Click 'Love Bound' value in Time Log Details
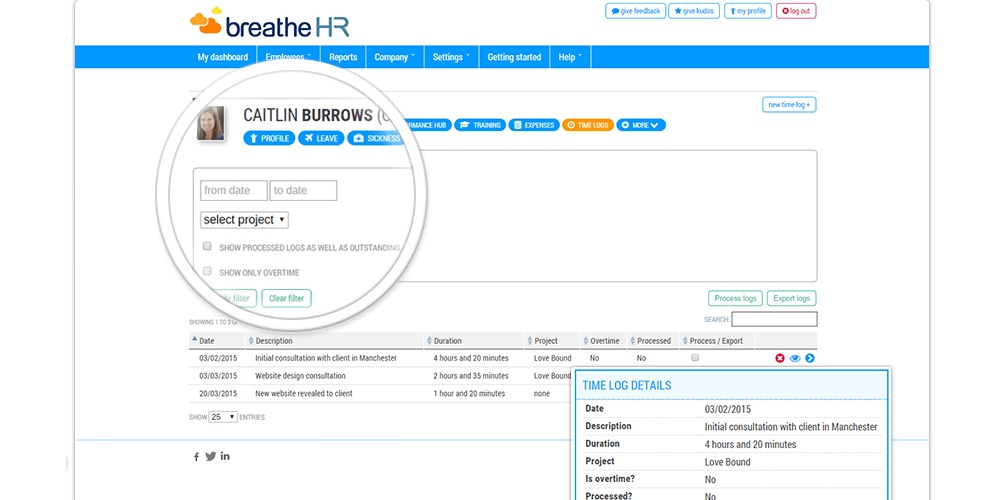Image resolution: width=1000 pixels, height=500 pixels. tap(728, 462)
